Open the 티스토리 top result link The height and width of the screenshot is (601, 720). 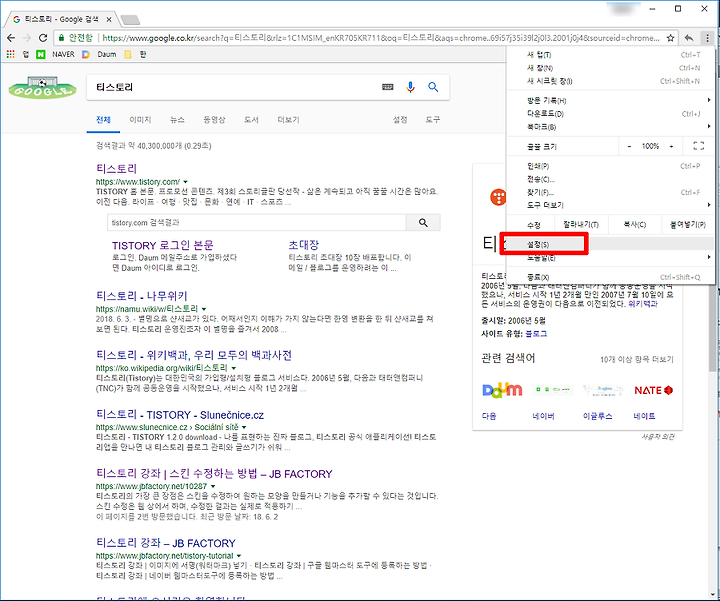(x=117, y=169)
